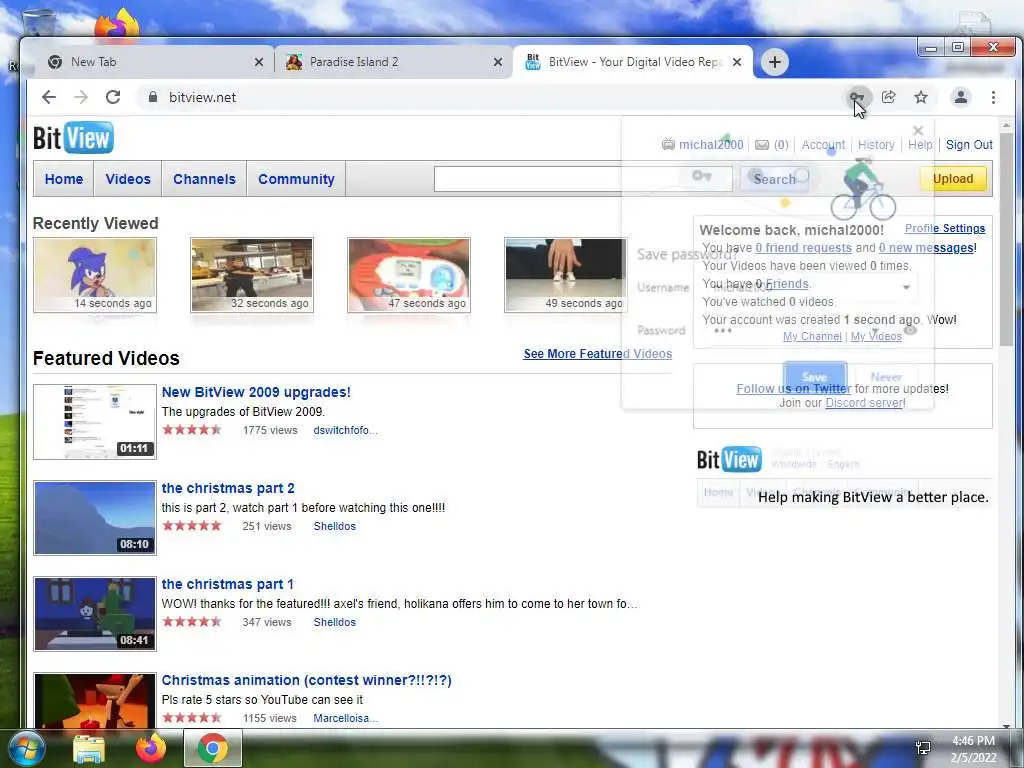The height and width of the screenshot is (768, 1024).
Task: Open the Account link
Action: (x=823, y=145)
